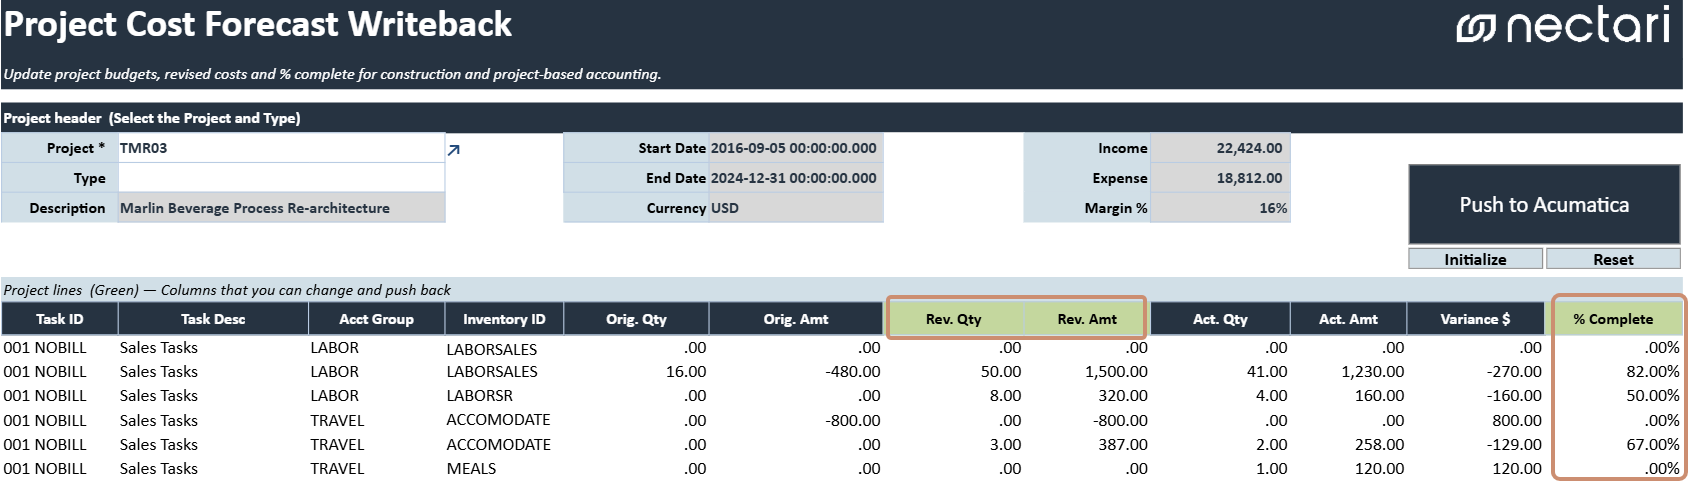Select the Project field containing TMR03

pyautogui.click(x=281, y=148)
